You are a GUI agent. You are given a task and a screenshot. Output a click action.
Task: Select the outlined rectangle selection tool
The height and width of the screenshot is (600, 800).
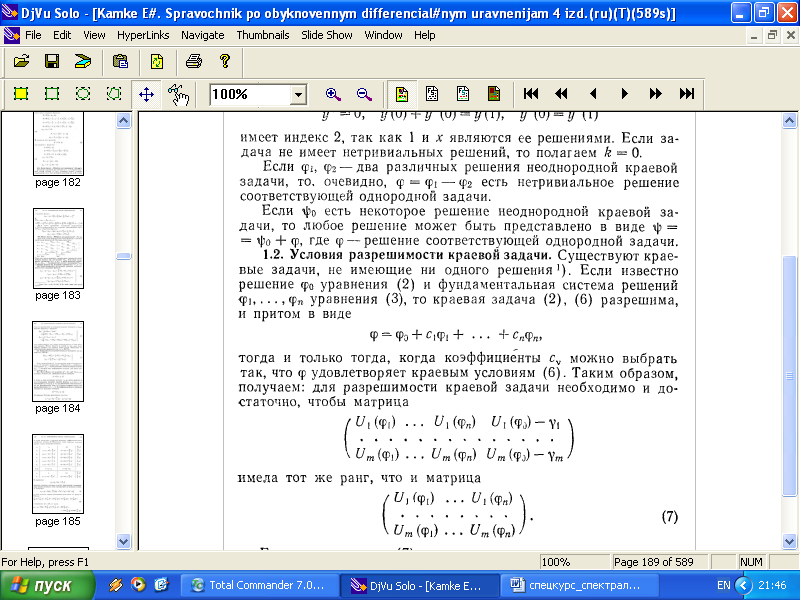(x=52, y=94)
